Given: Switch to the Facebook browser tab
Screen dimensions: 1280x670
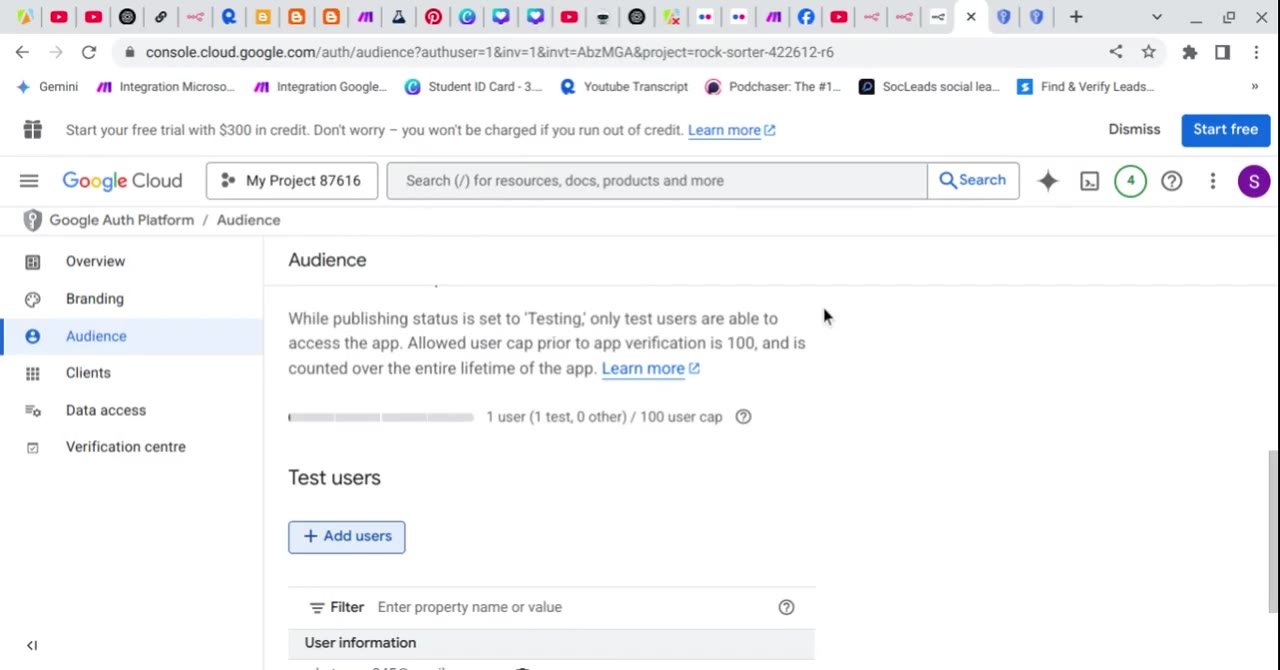Looking at the screenshot, I should (806, 17).
